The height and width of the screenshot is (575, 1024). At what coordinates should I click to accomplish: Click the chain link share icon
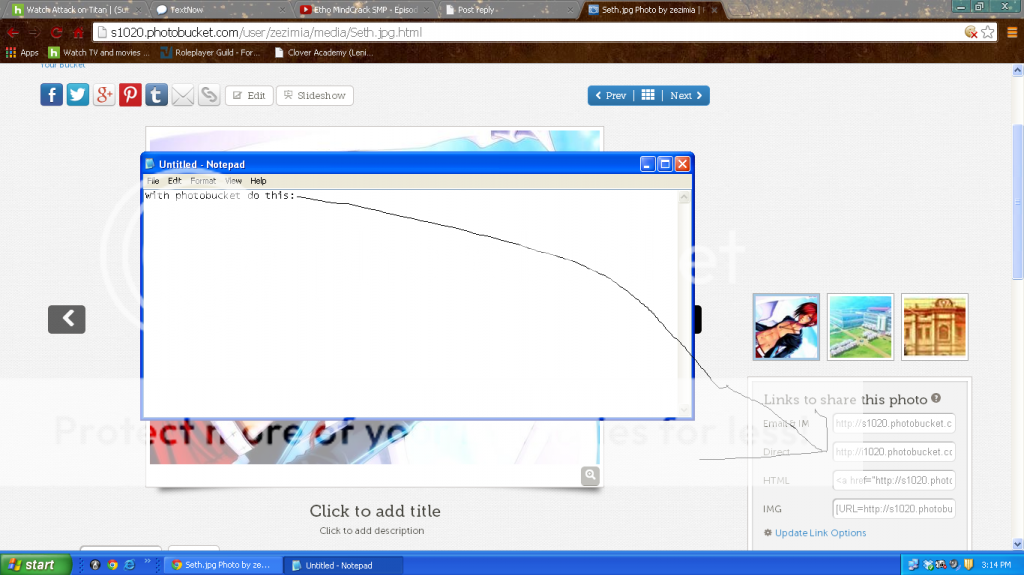pos(208,95)
